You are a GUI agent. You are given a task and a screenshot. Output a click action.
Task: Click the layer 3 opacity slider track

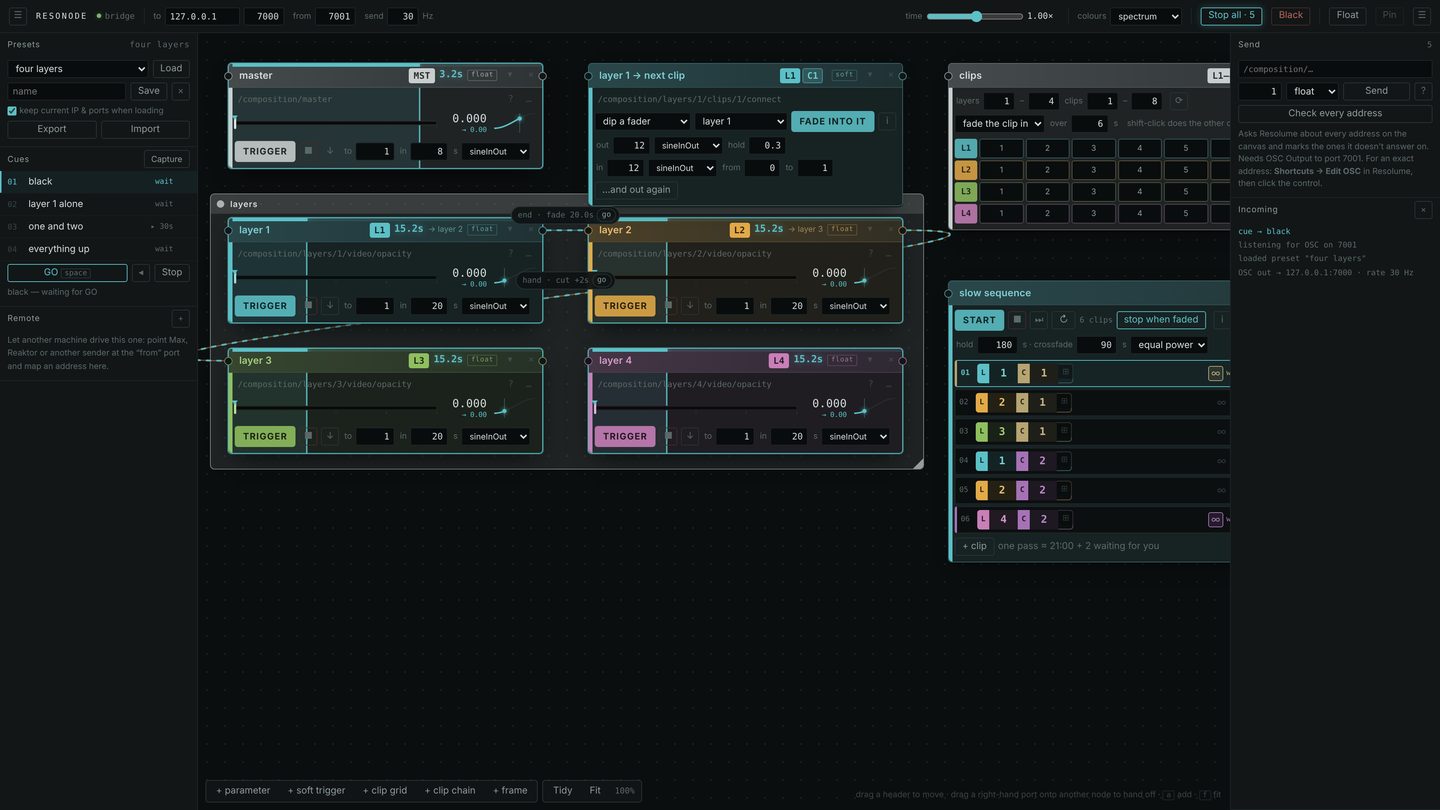point(335,408)
